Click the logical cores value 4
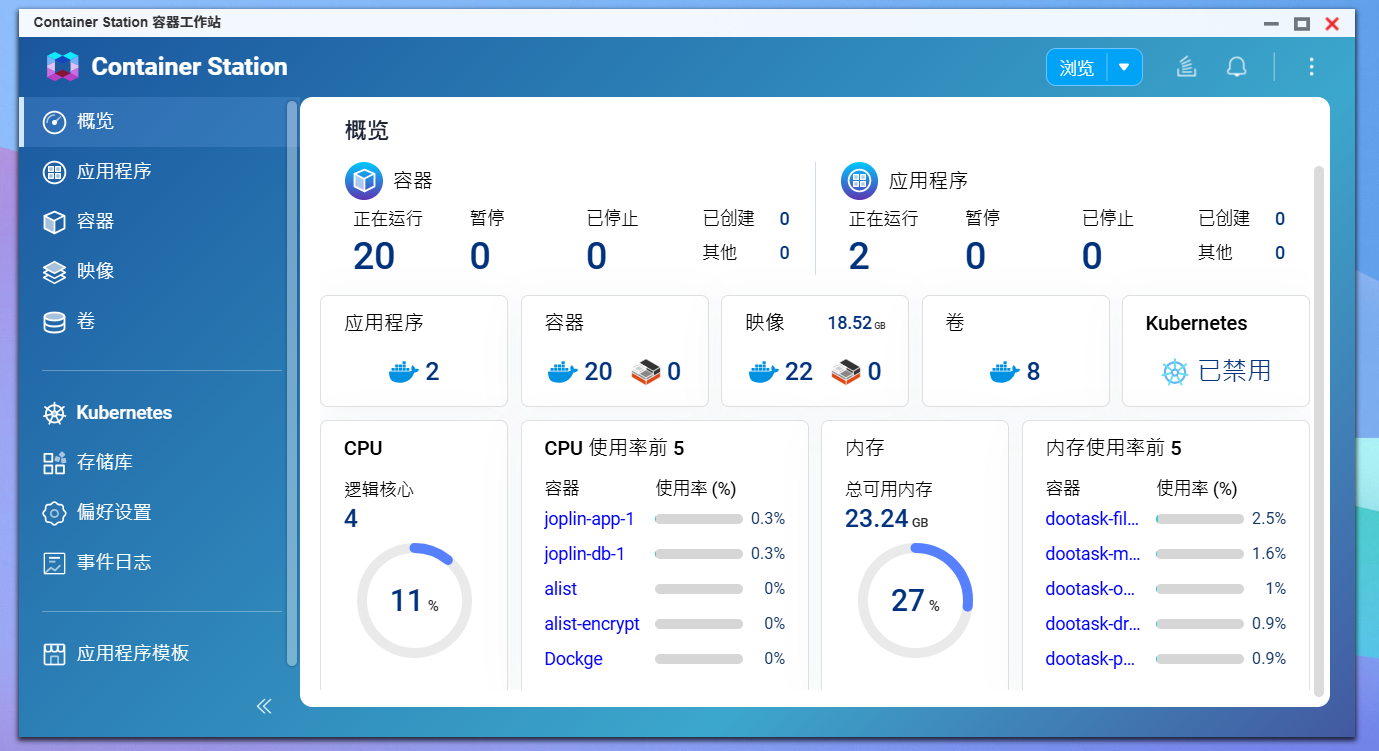This screenshot has width=1379, height=751. pos(351,518)
